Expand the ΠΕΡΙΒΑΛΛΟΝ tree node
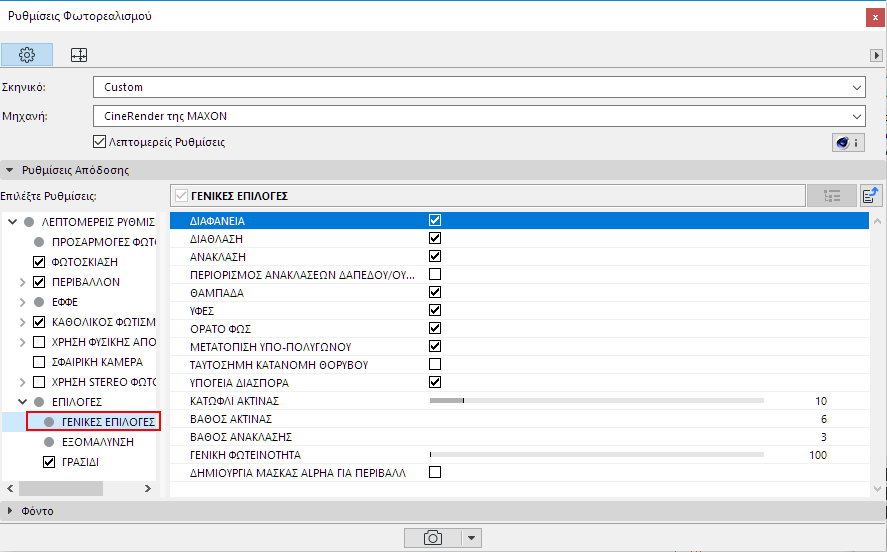The width and height of the screenshot is (887, 552). click(23, 282)
